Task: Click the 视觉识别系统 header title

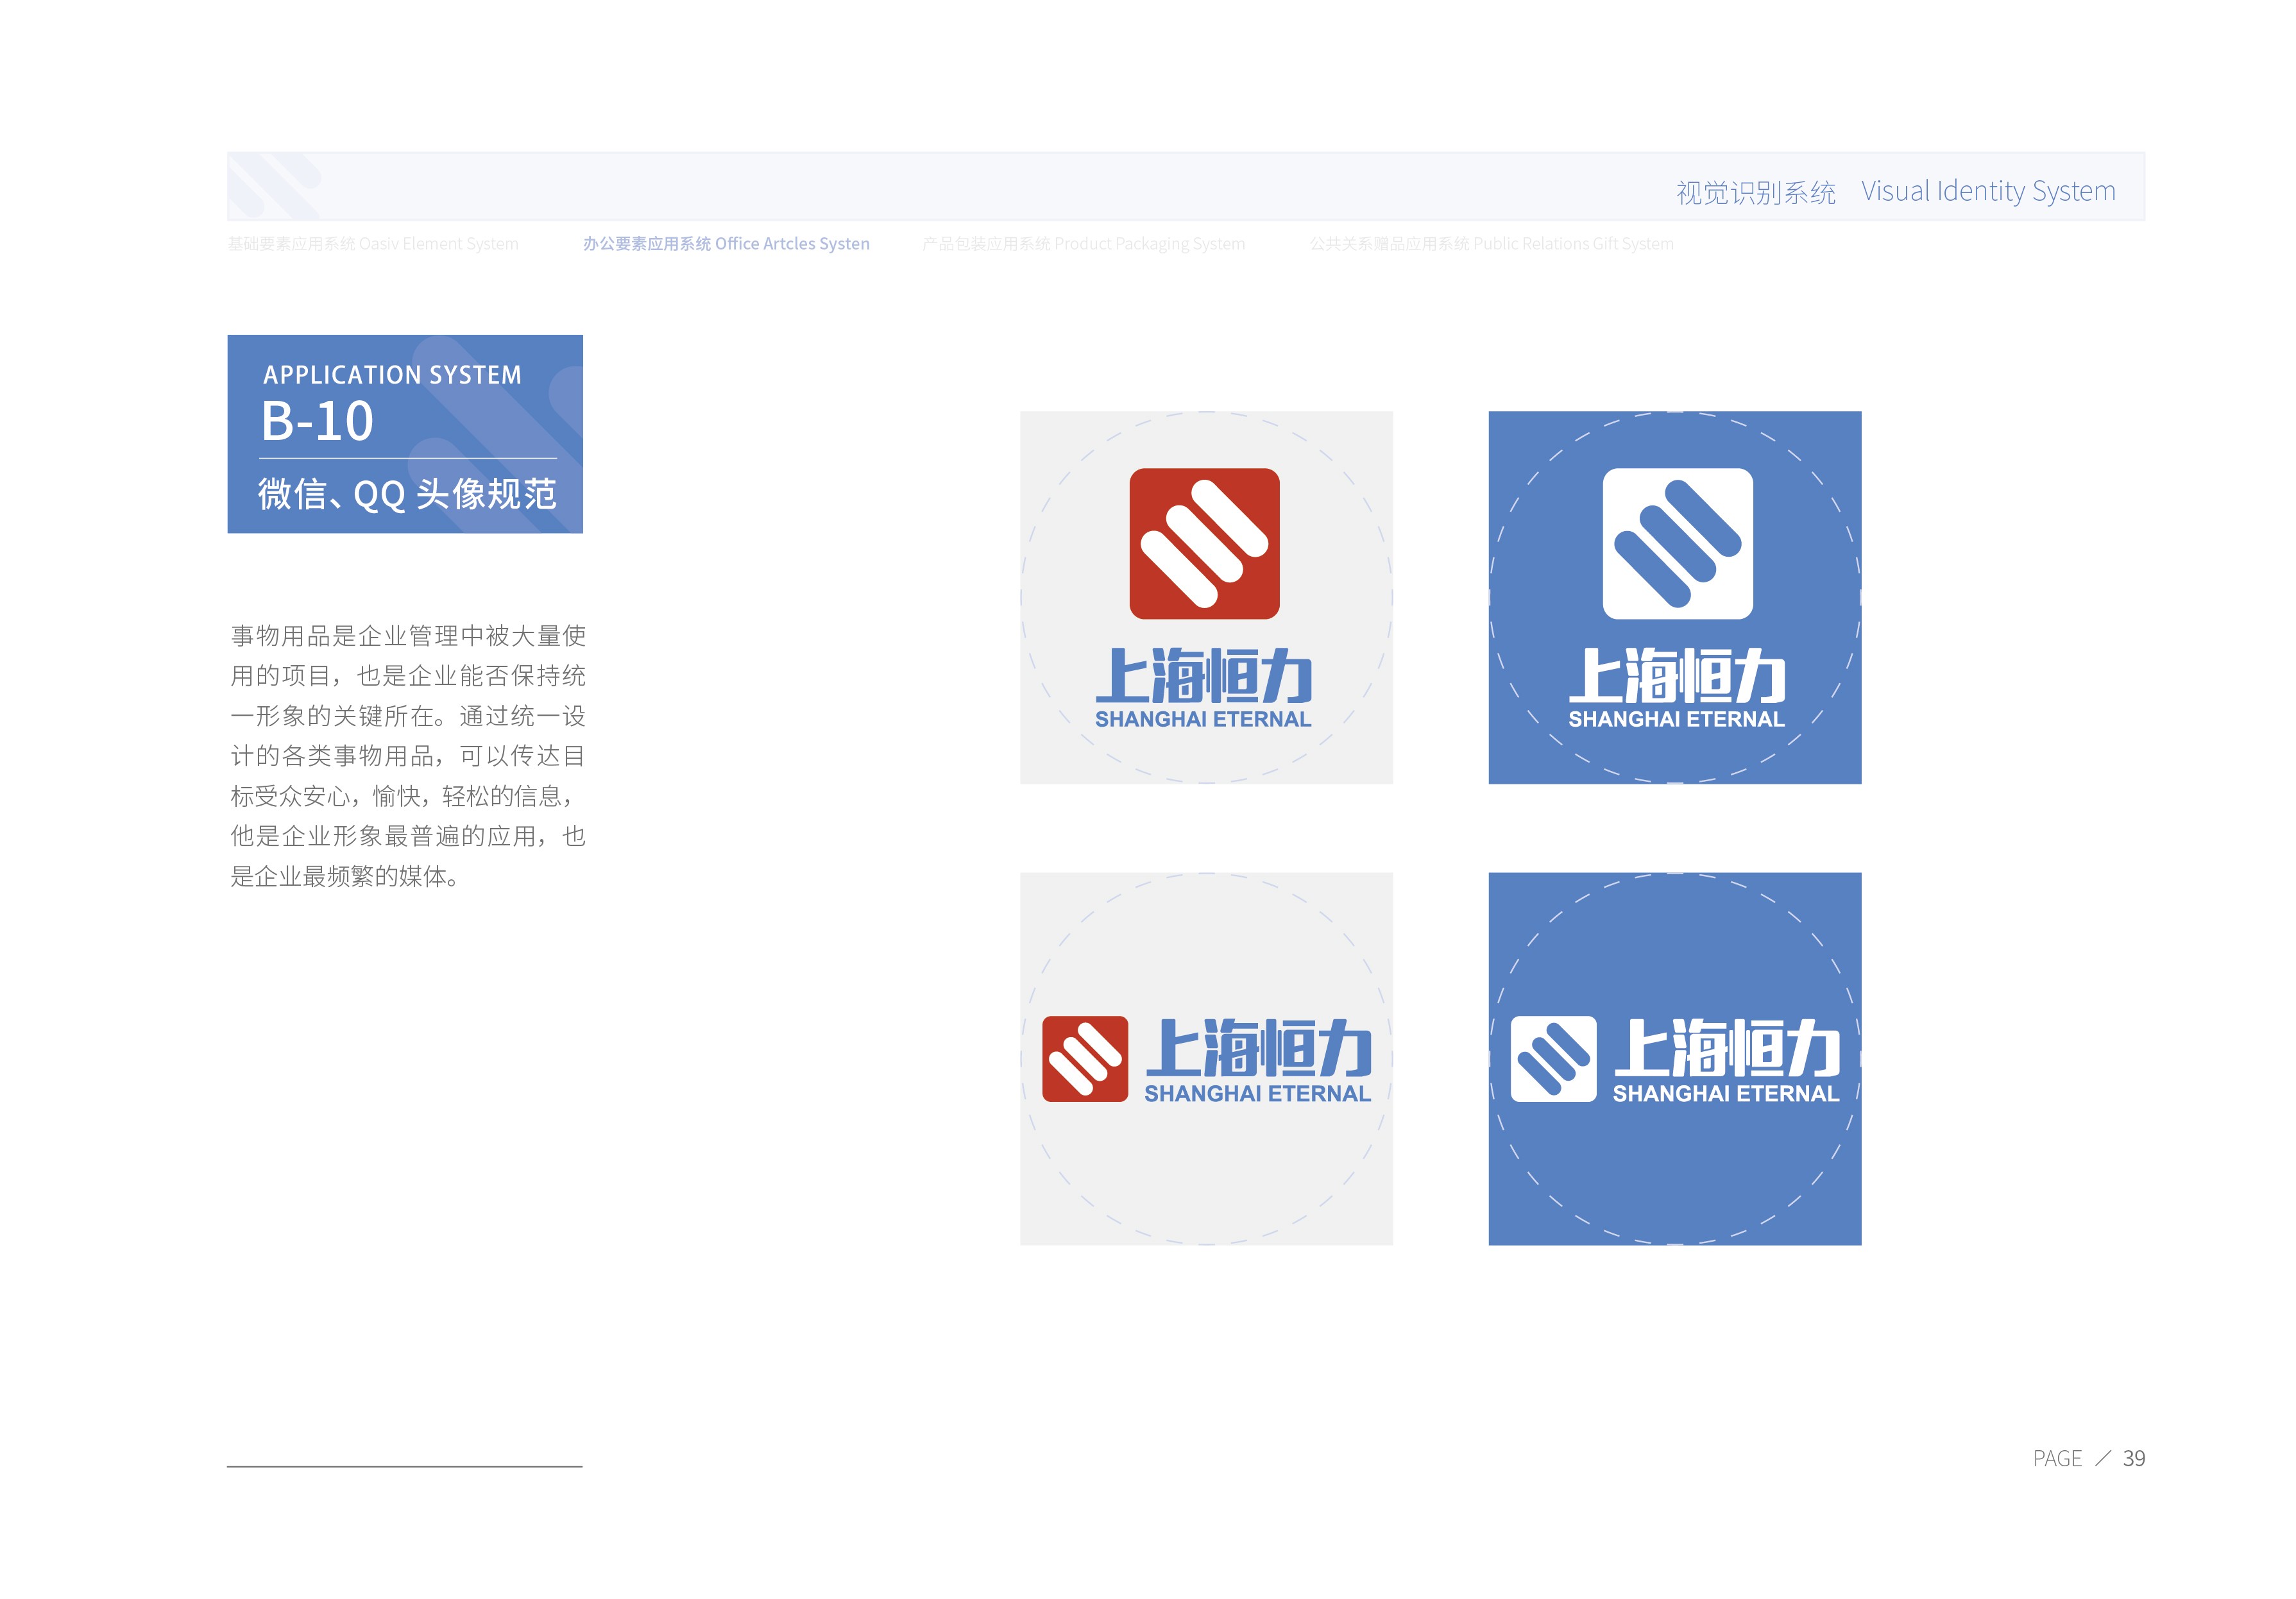Action: click(x=1755, y=192)
